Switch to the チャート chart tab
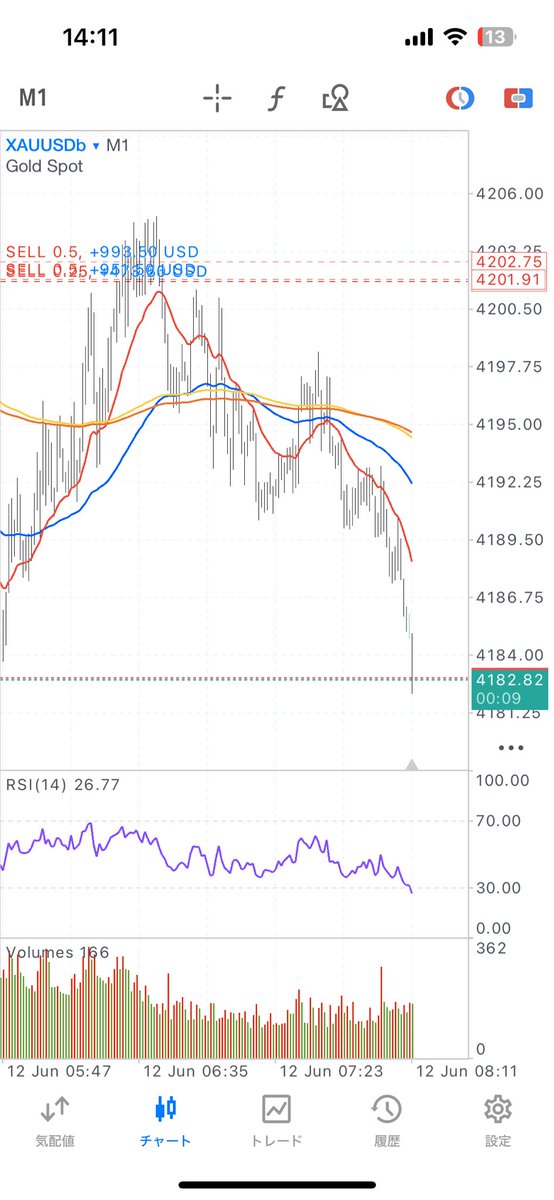This screenshot has width=554, height=1200. pyautogui.click(x=166, y=1120)
